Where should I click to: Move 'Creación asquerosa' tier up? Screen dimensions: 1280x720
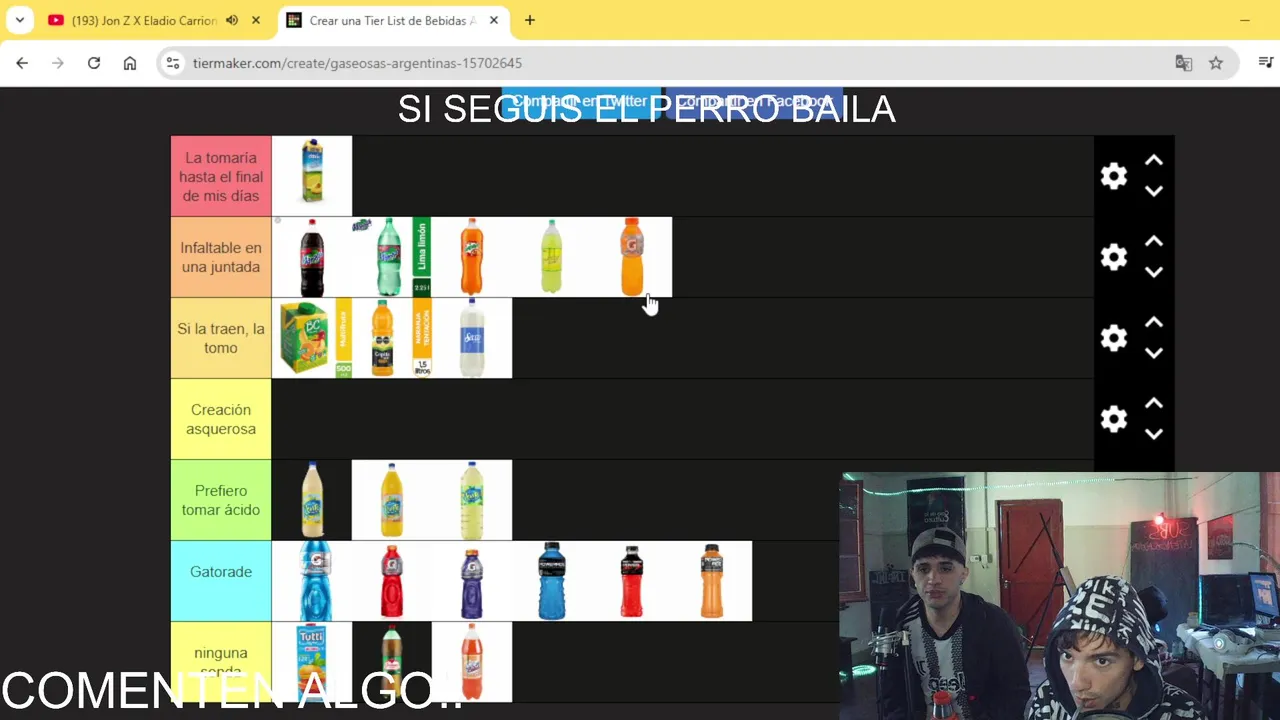point(1153,403)
